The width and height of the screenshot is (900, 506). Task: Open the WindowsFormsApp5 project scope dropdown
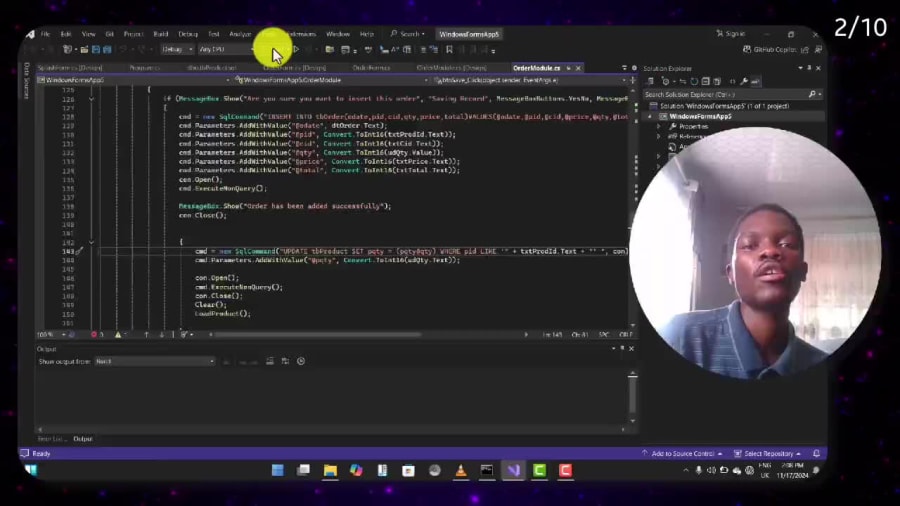pos(133,80)
